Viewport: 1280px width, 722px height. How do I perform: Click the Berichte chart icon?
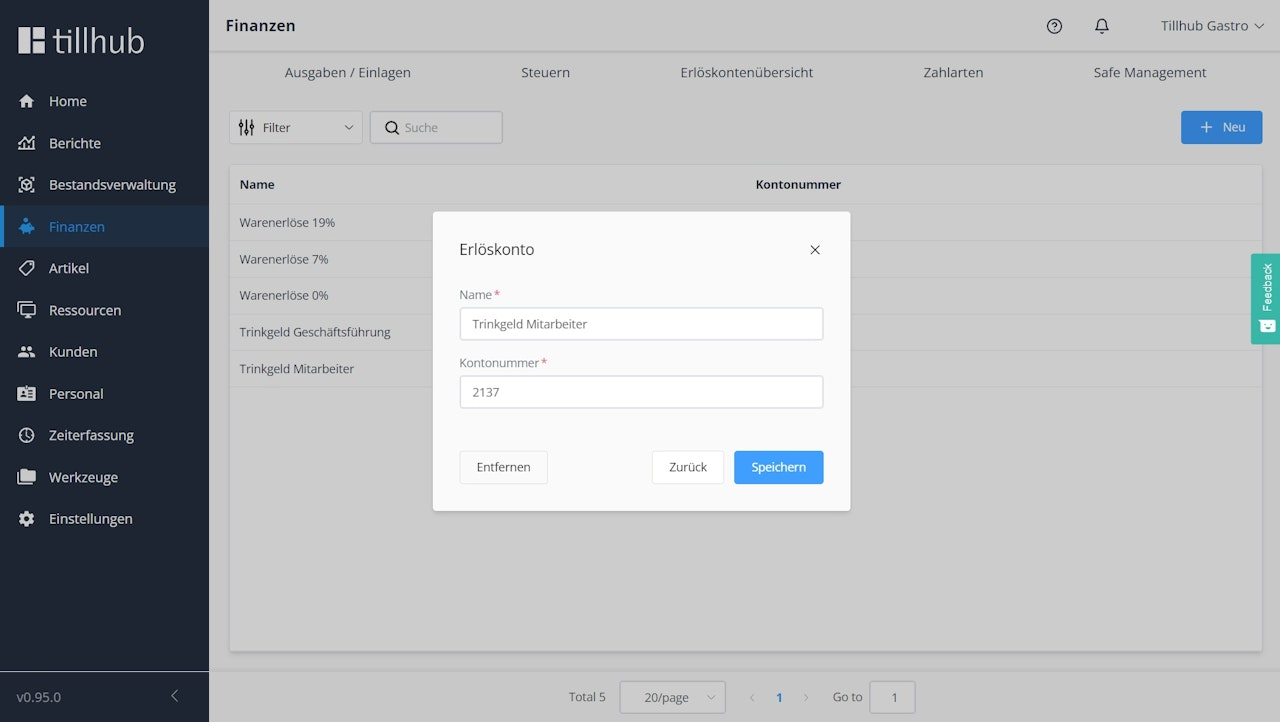tap(27, 143)
